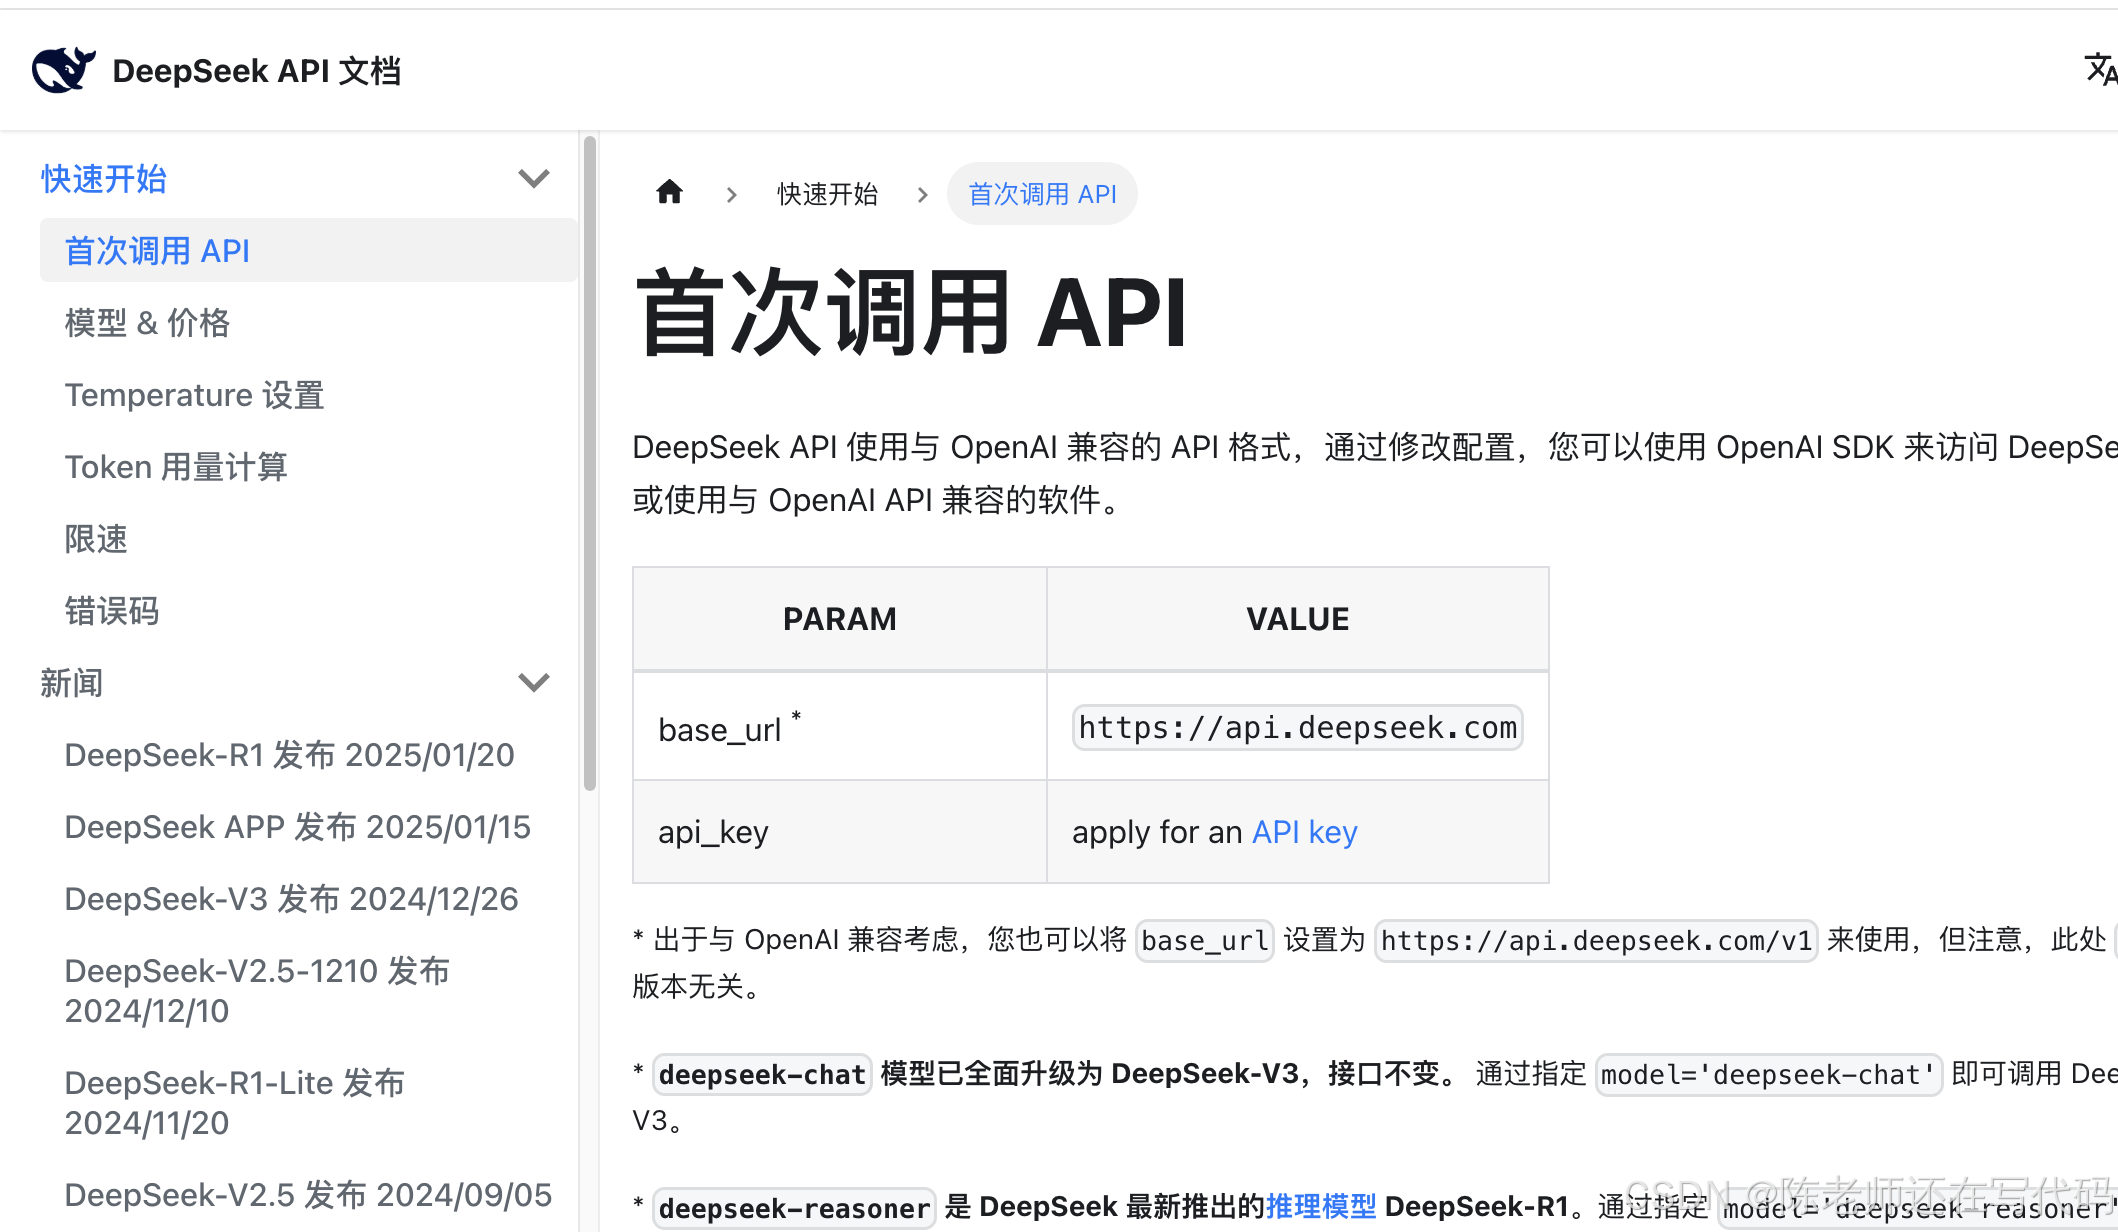Open DeepSeek APP 发布 2025/01/15 news
The height and width of the screenshot is (1232, 2118).
[297, 827]
